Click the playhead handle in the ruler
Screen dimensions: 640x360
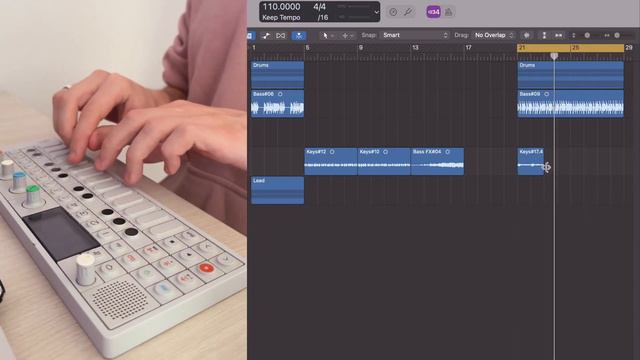coord(554,56)
